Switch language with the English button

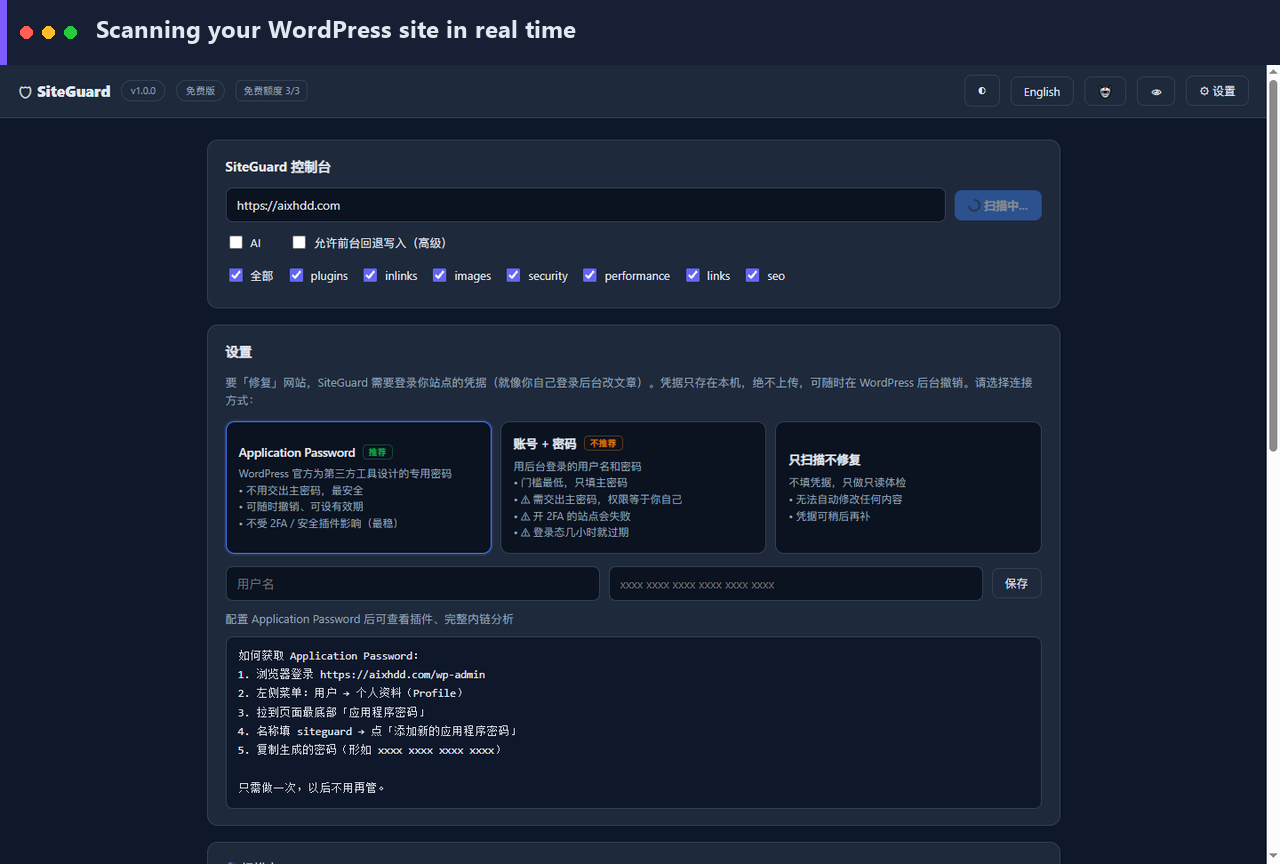[x=1042, y=91]
